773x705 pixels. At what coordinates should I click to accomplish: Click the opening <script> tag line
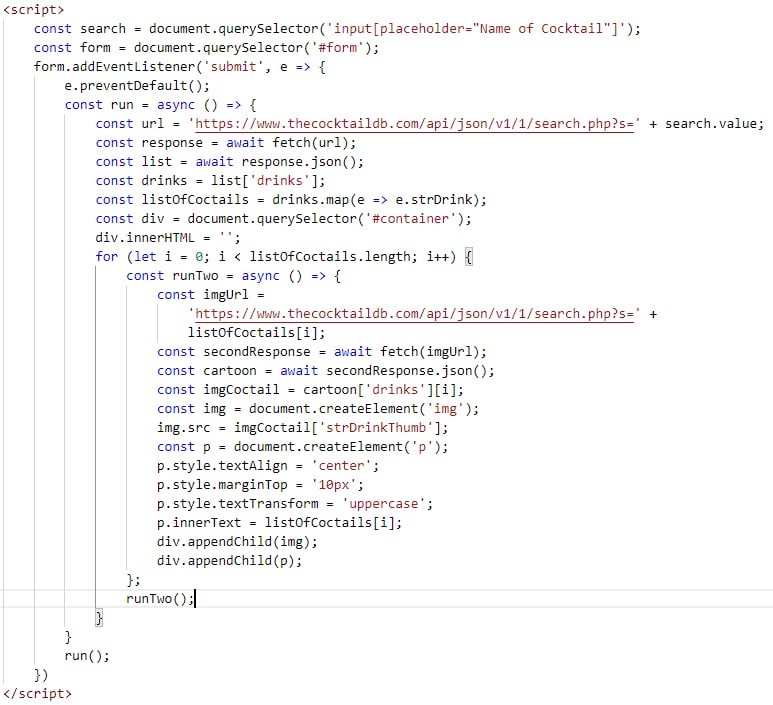(x=34, y=9)
